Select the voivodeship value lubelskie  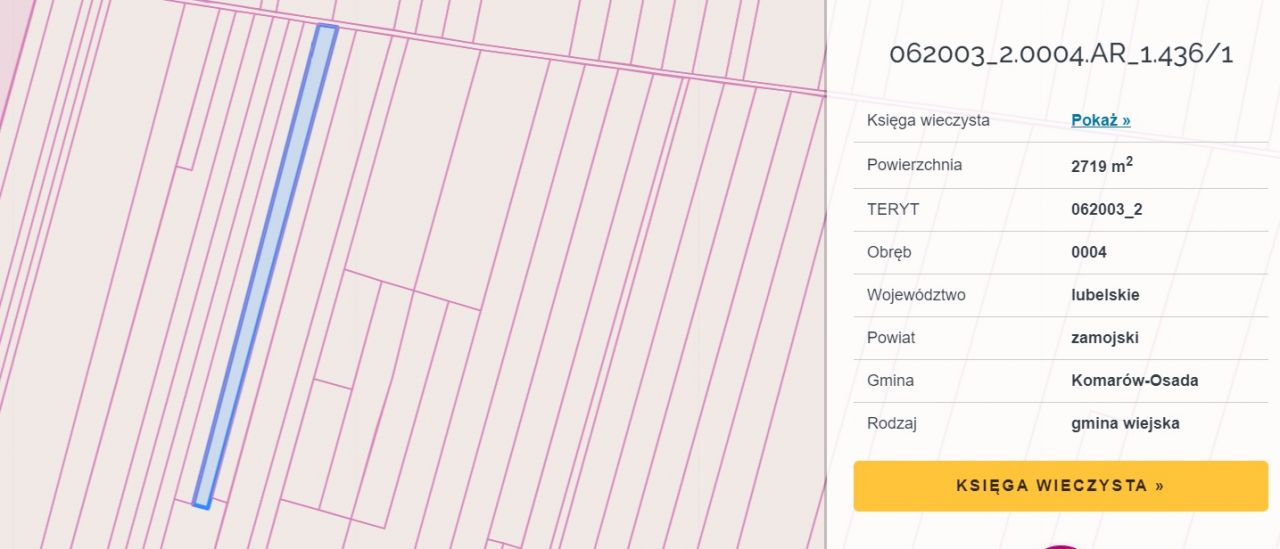[x=1105, y=295]
